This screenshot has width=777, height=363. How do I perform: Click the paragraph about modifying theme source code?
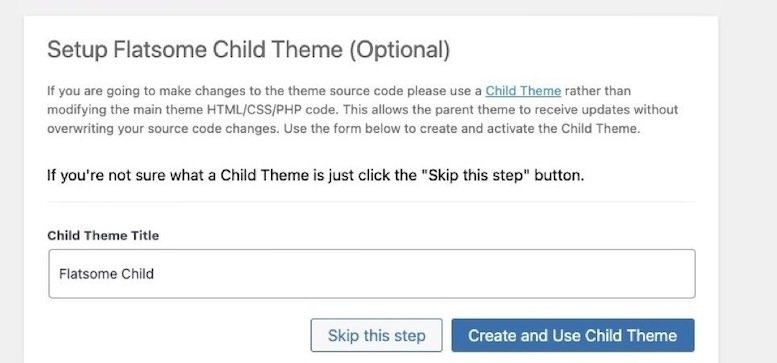tap(362, 110)
